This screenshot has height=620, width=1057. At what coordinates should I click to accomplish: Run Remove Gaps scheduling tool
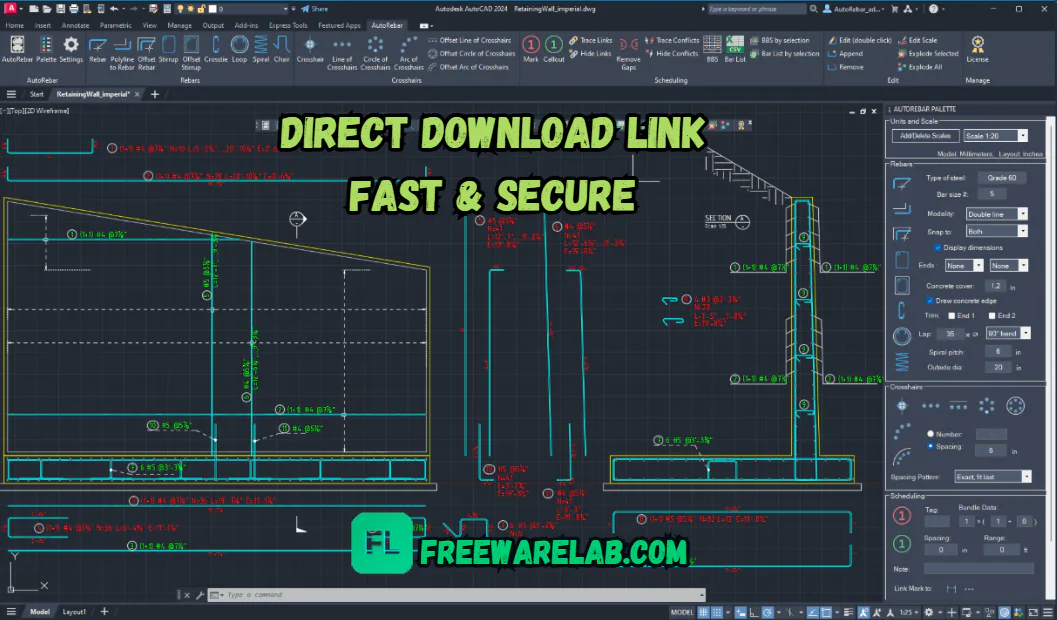click(628, 53)
